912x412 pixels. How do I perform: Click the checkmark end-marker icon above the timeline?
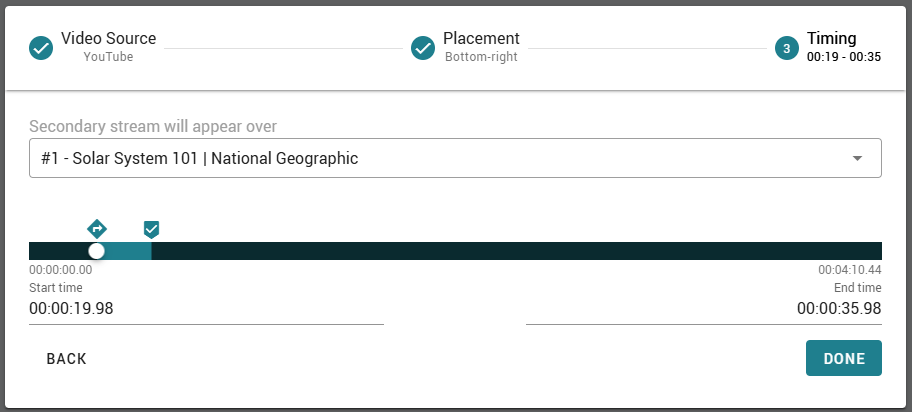[x=151, y=229]
